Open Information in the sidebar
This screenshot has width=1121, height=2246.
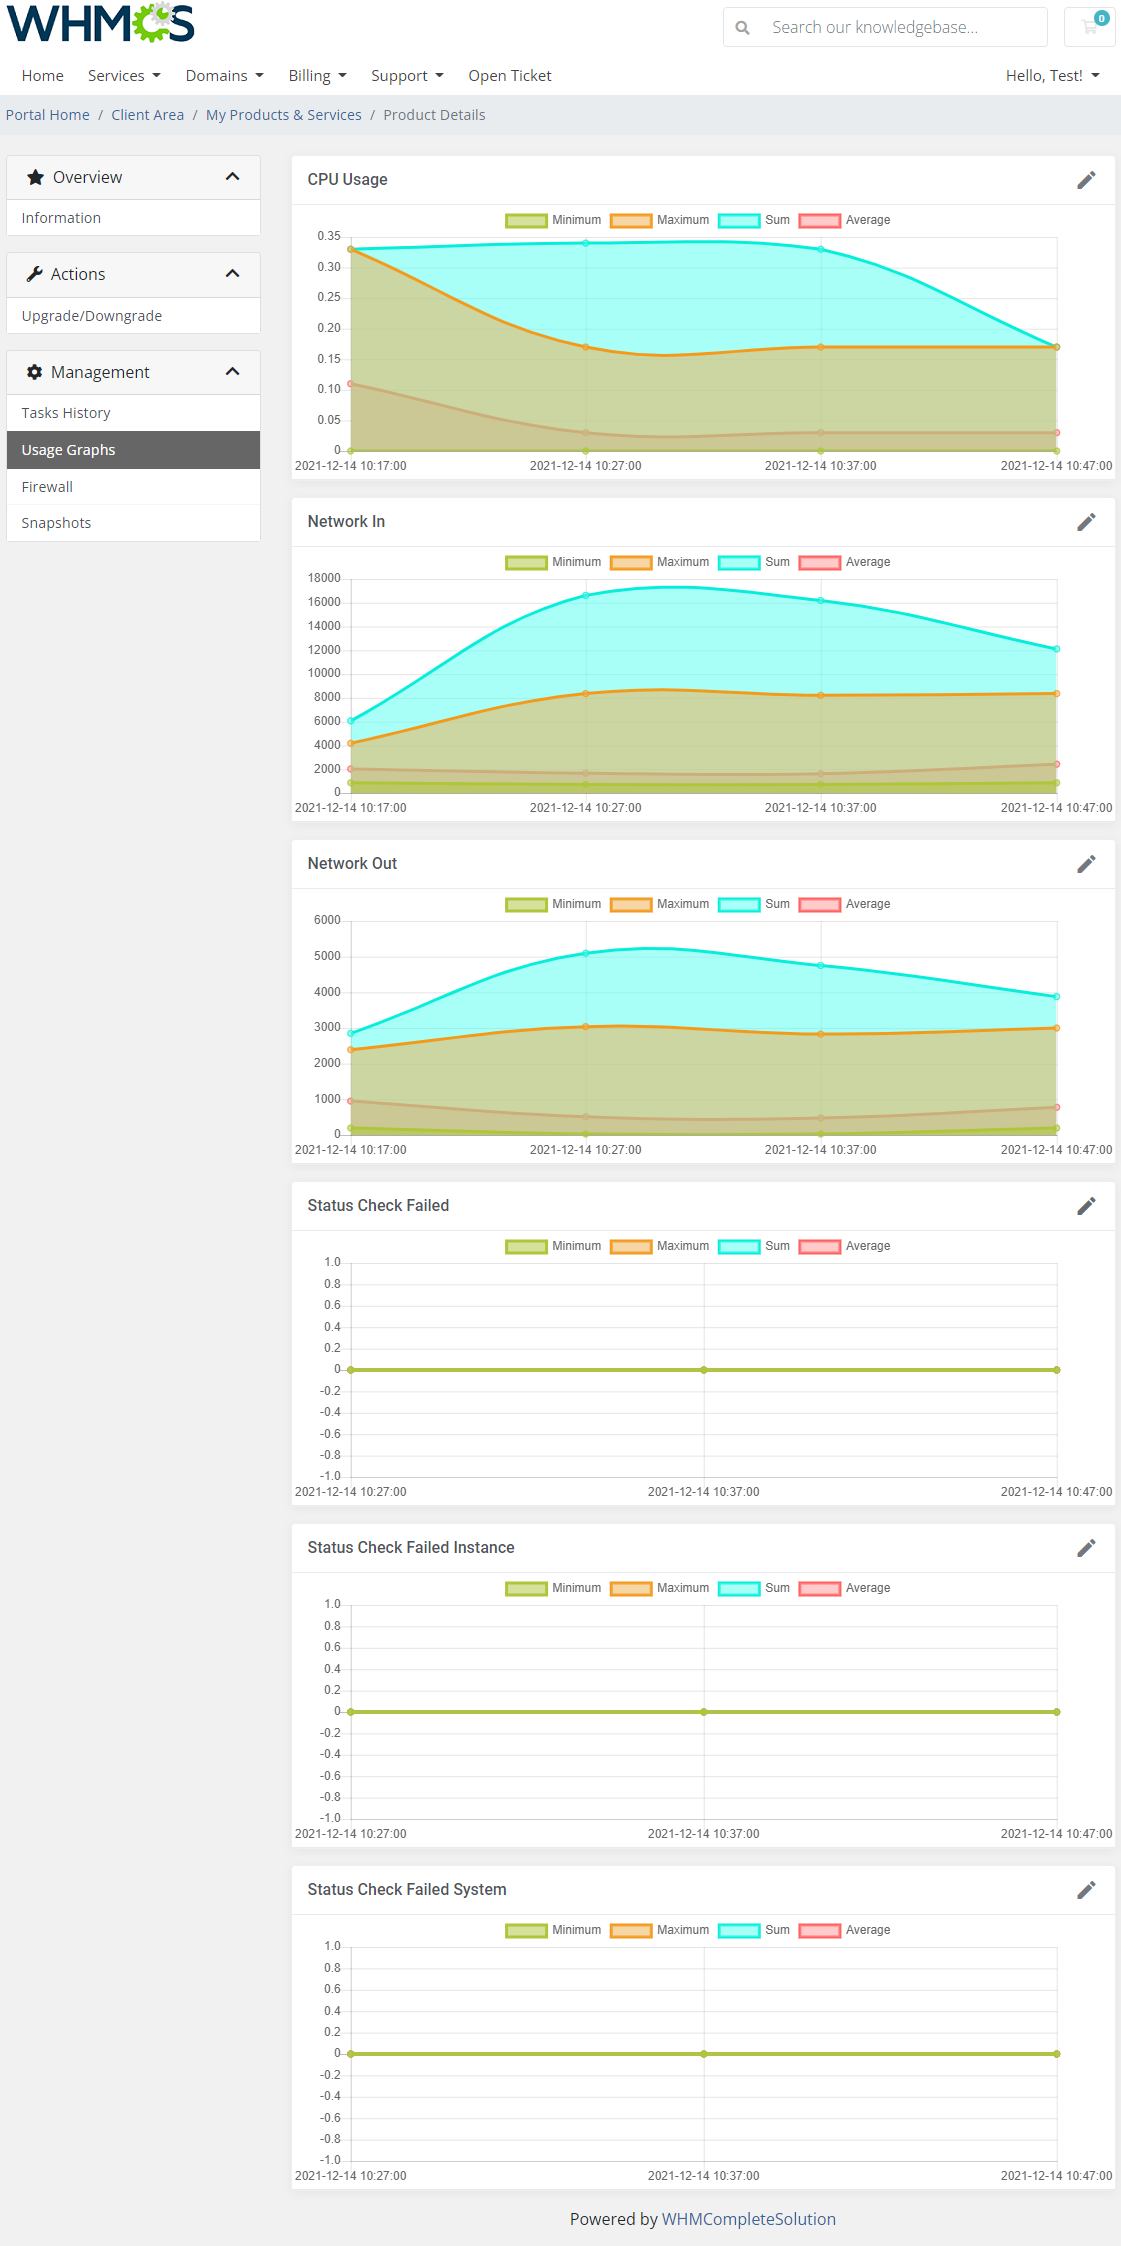(x=133, y=218)
